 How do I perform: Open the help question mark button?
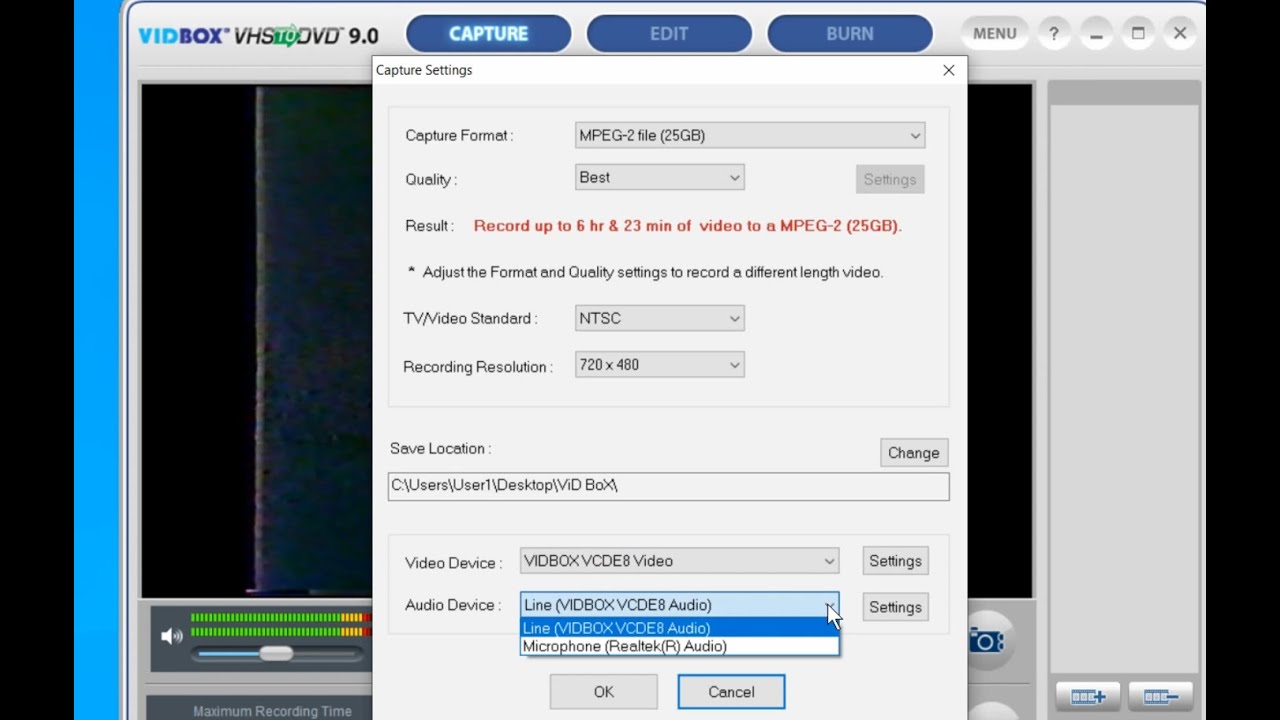[x=1053, y=33]
